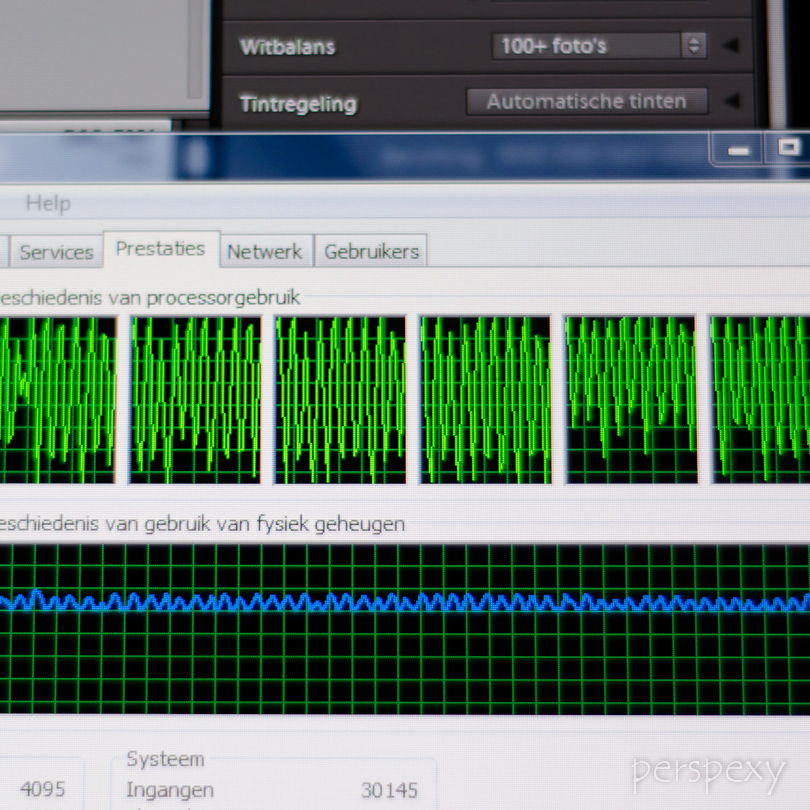The height and width of the screenshot is (810, 810).
Task: Switch to the Netwerk tab
Action: [265, 252]
